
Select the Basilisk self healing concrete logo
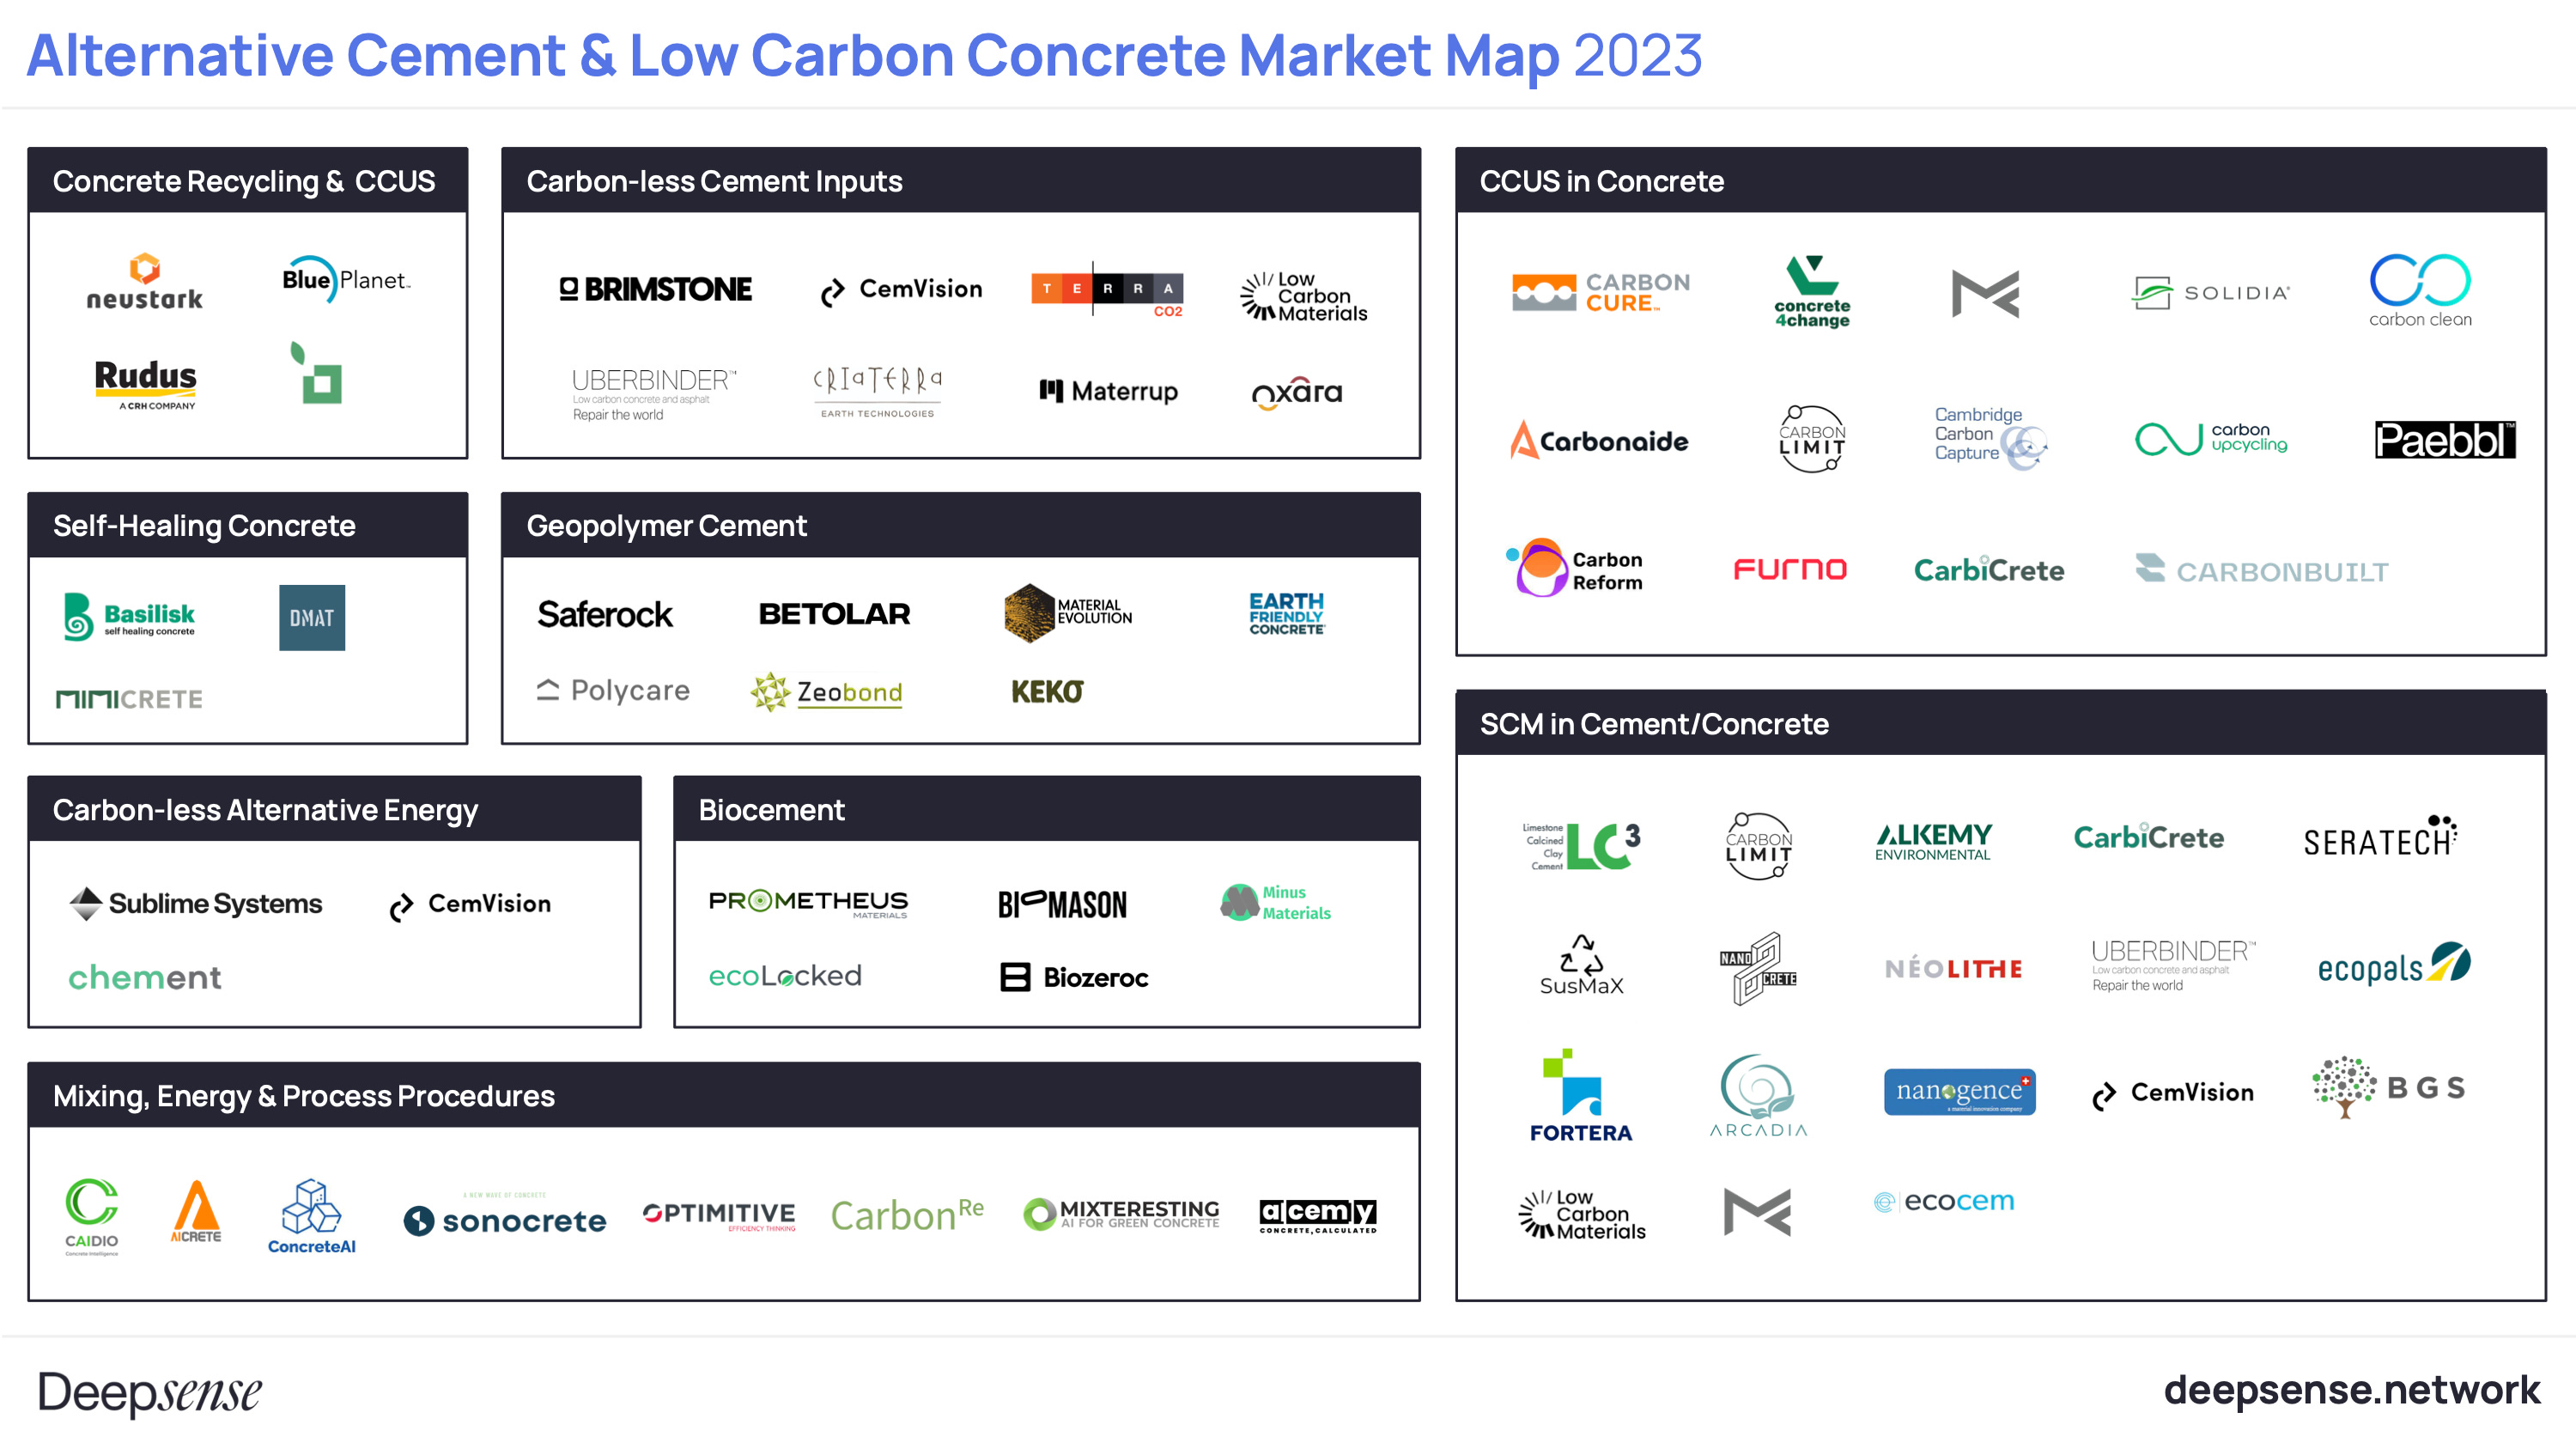(x=129, y=617)
